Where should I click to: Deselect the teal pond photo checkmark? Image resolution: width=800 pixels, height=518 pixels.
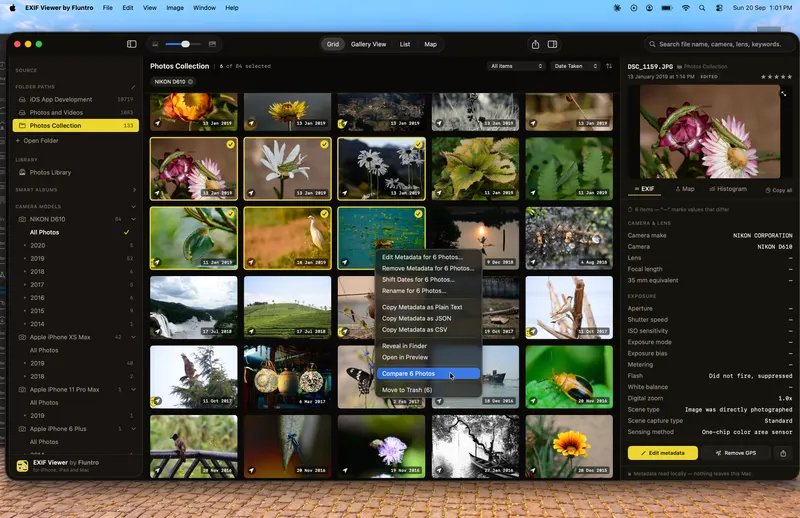pos(418,214)
